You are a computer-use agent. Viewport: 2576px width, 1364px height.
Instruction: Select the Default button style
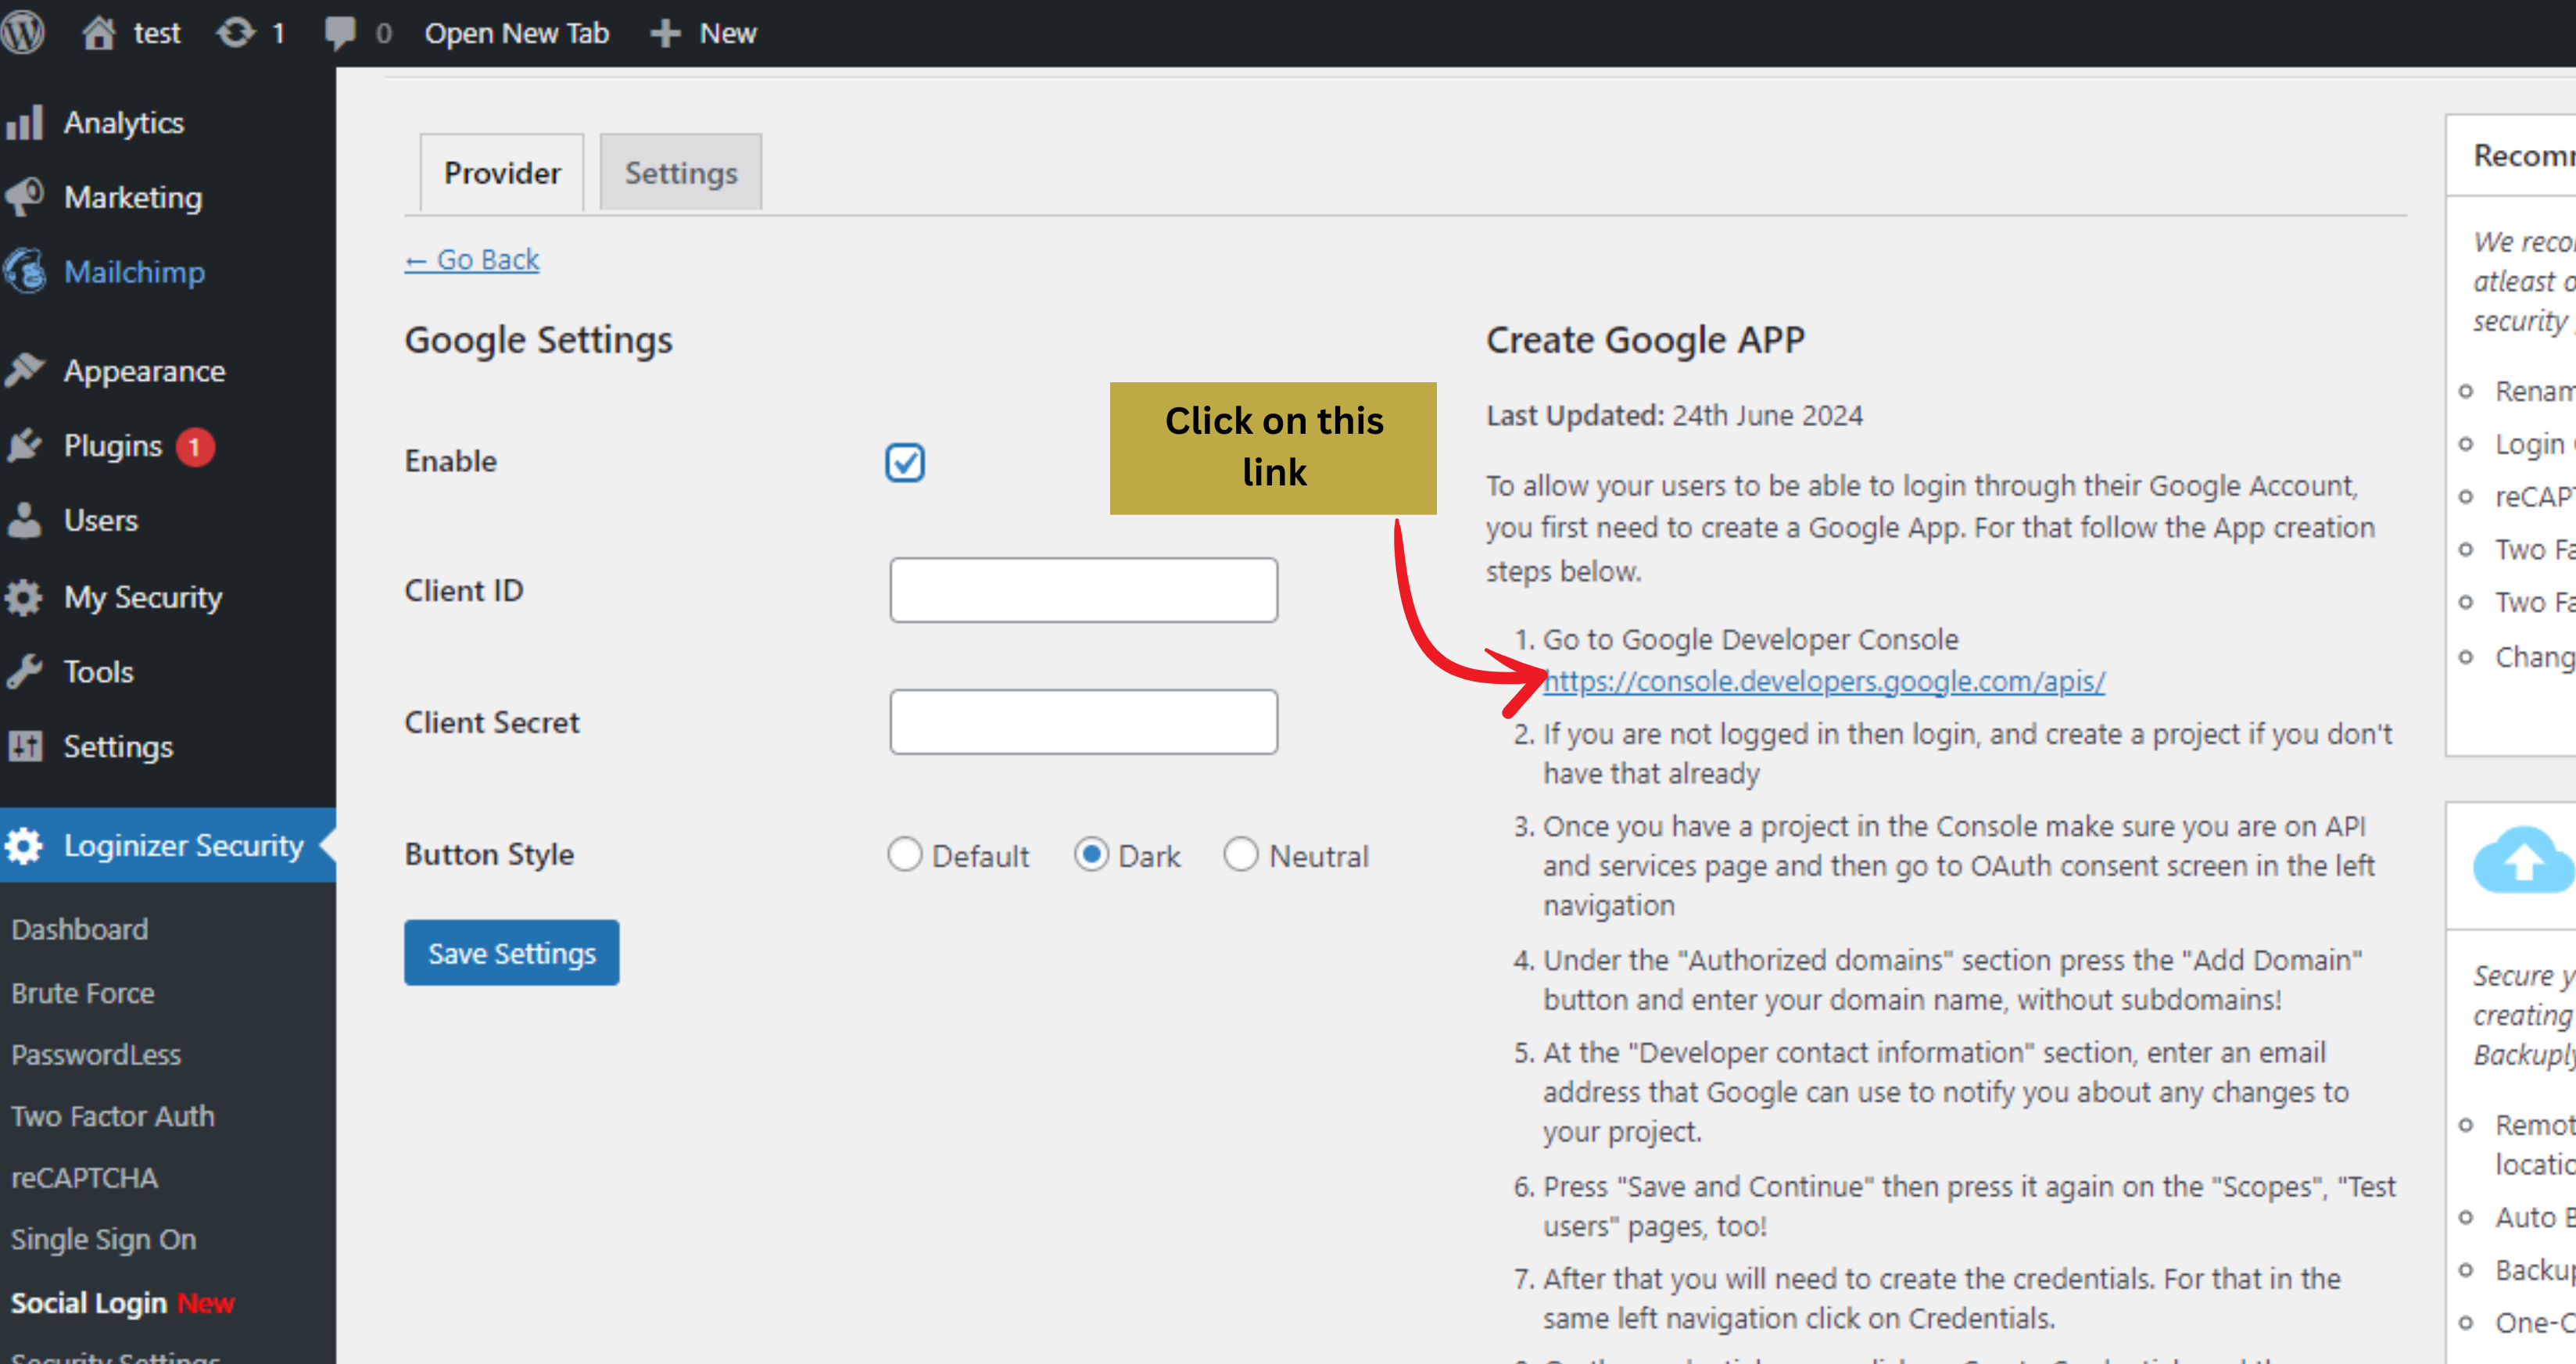tap(904, 855)
